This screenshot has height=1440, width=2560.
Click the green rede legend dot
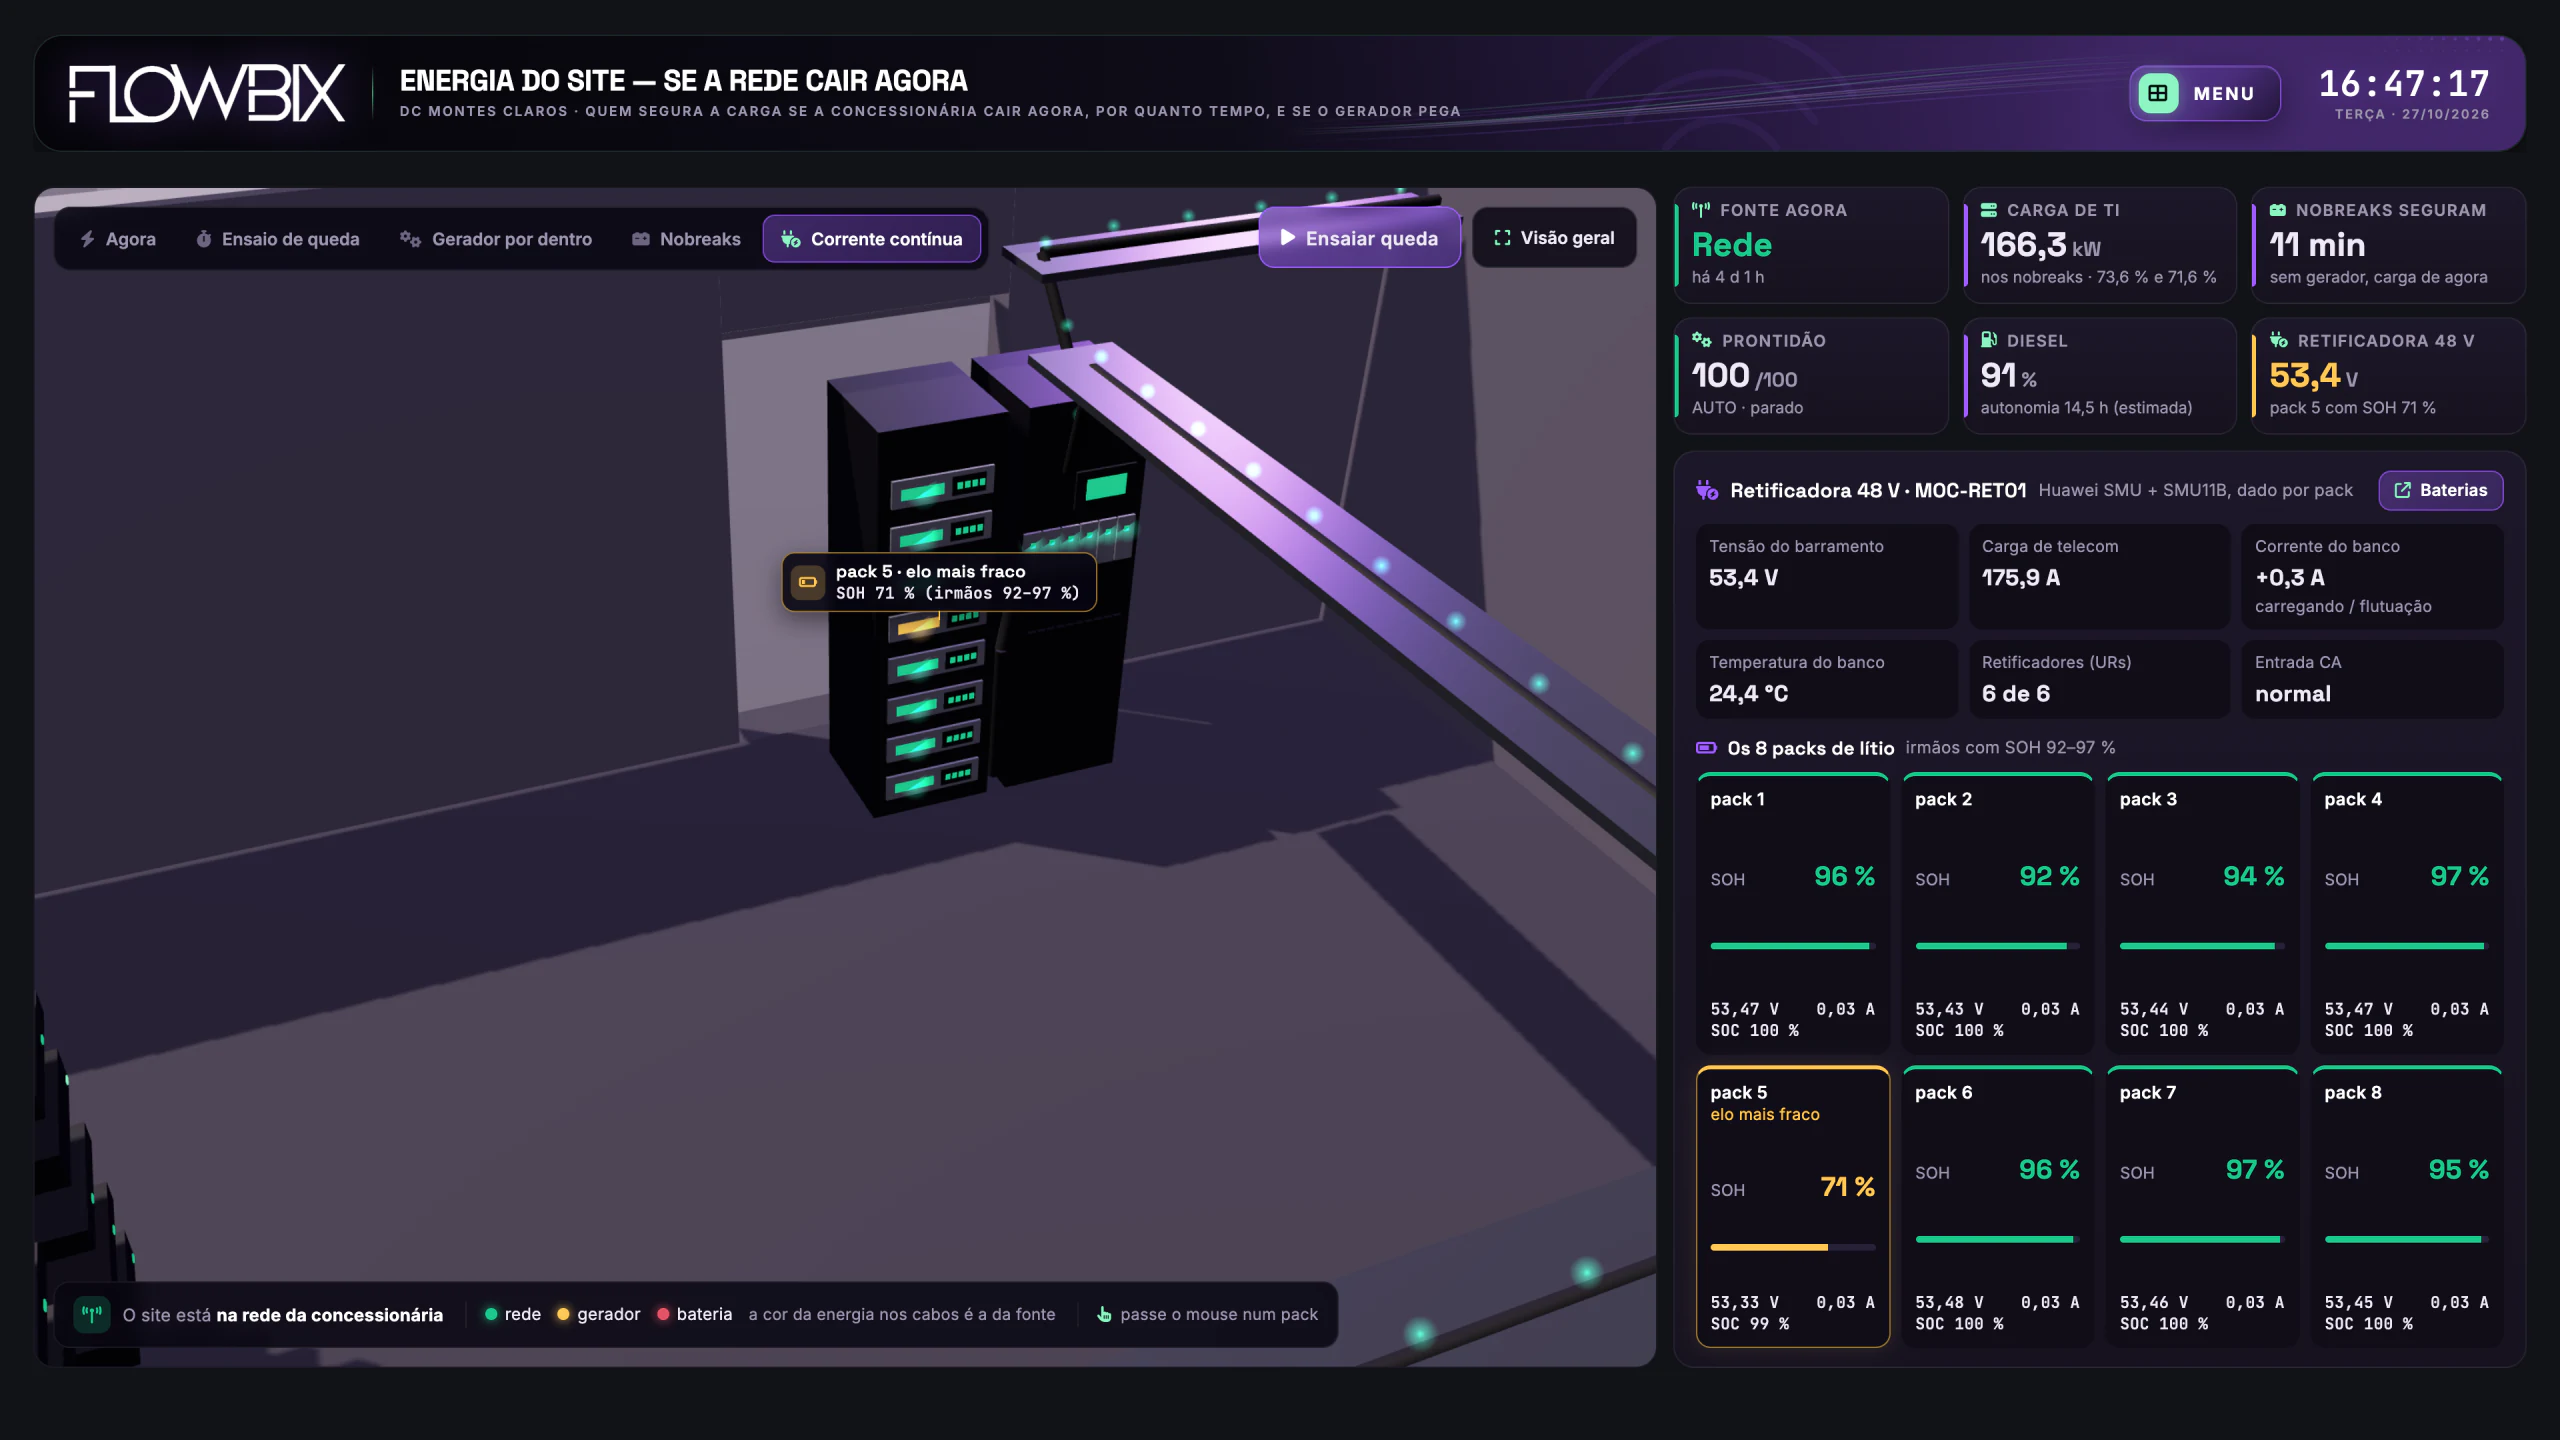[491, 1314]
